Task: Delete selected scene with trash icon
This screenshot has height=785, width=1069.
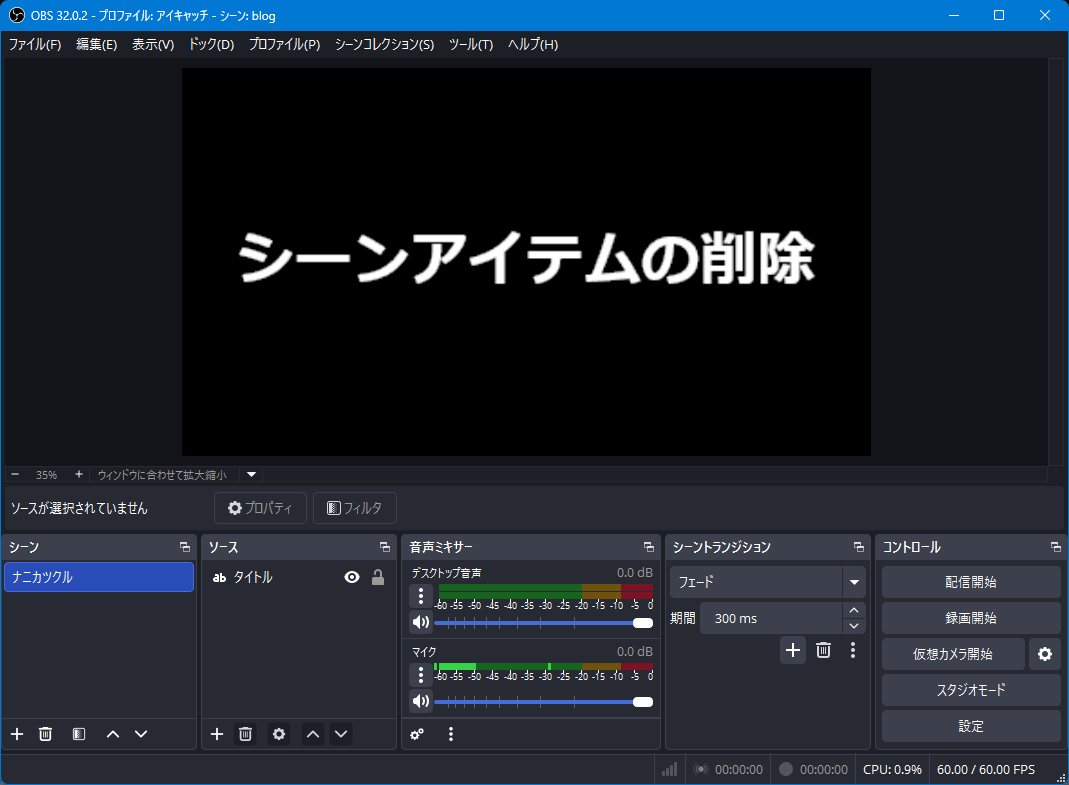Action: click(x=45, y=734)
